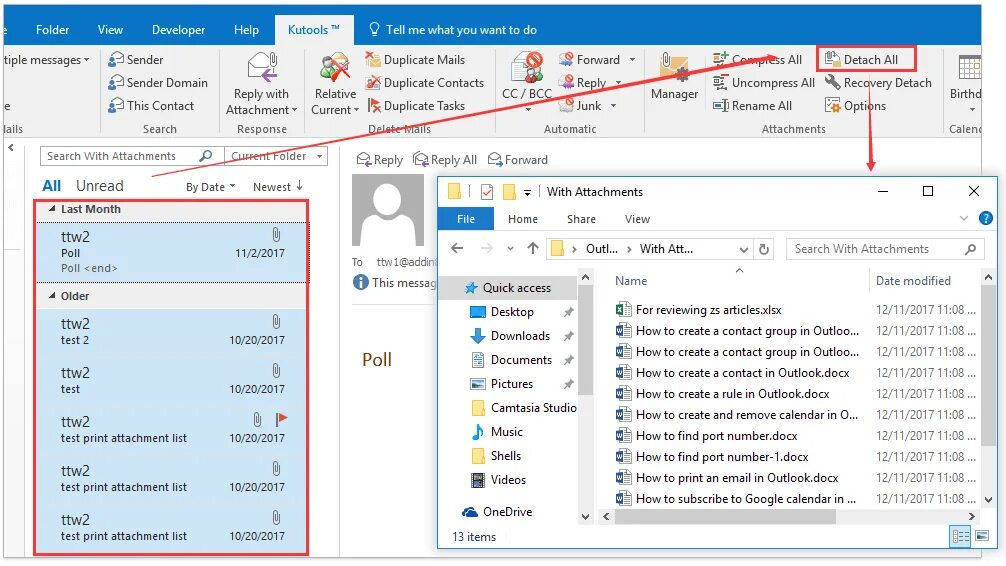Collapse the Last Month group
Viewport: 1006px width, 566px height.
(53, 209)
